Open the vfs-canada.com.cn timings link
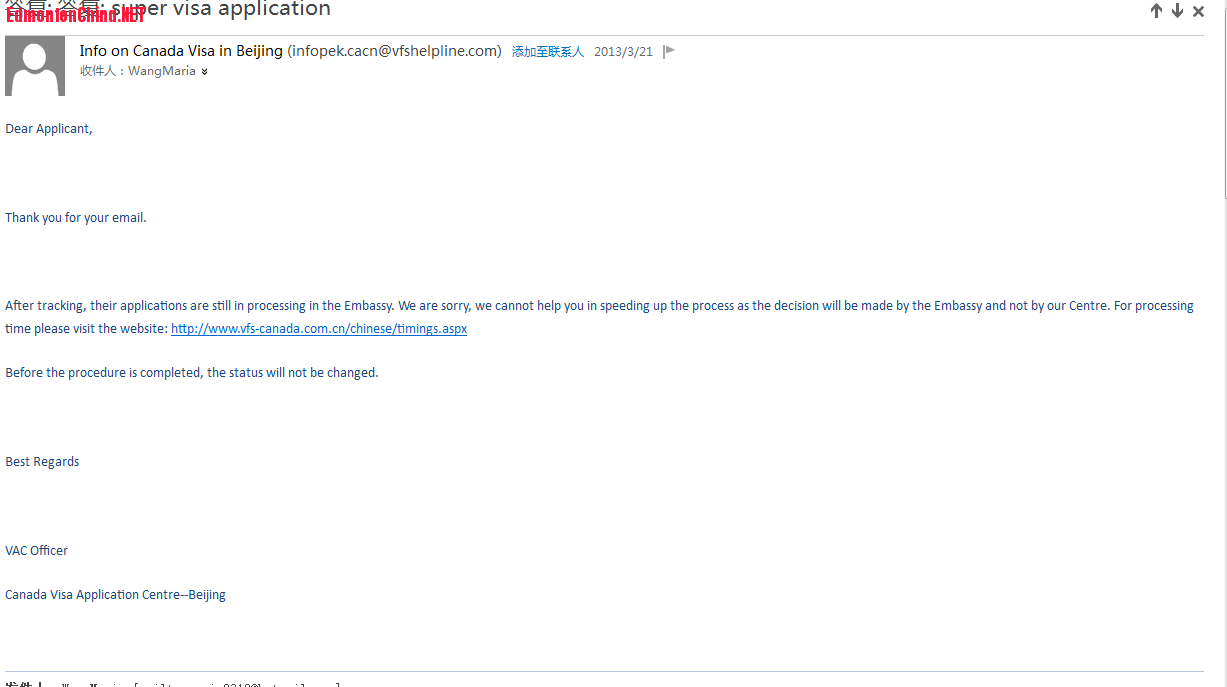The width and height of the screenshot is (1227, 687). pyautogui.click(x=319, y=328)
